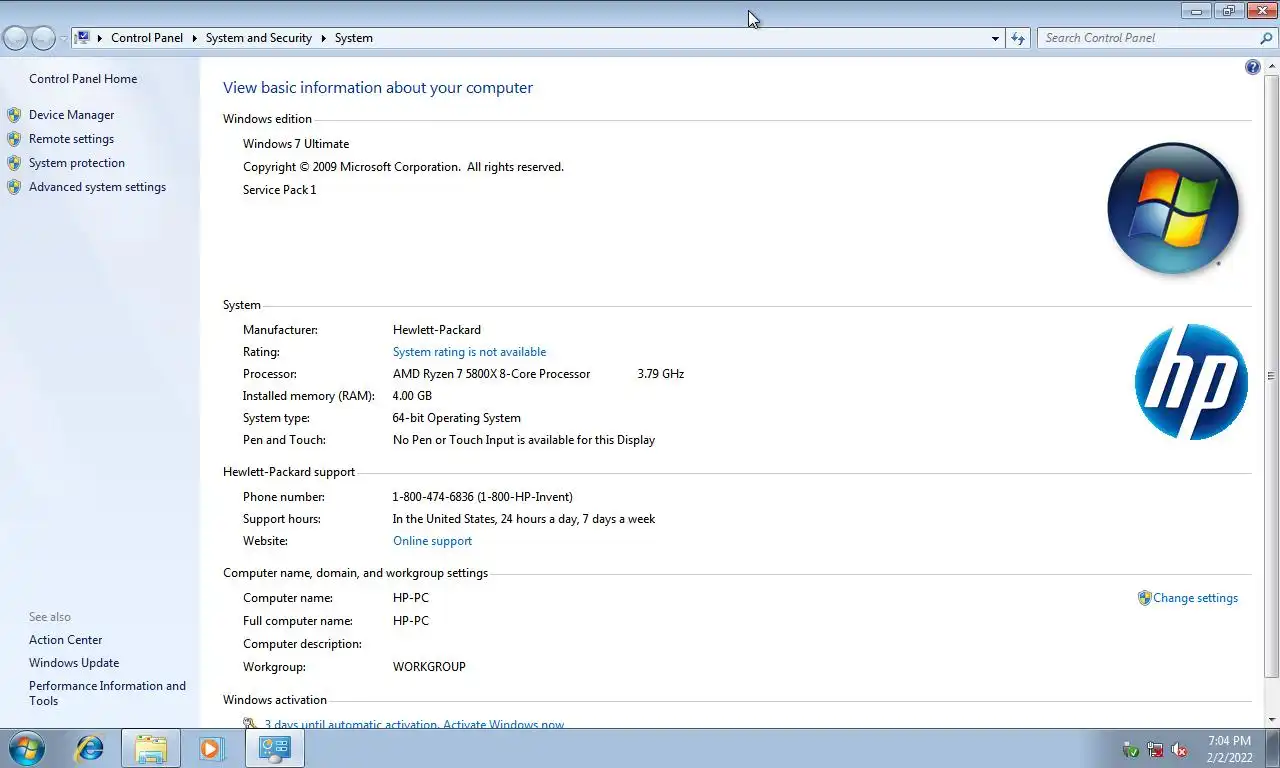Click the scrollbar down arrow

(1271, 720)
